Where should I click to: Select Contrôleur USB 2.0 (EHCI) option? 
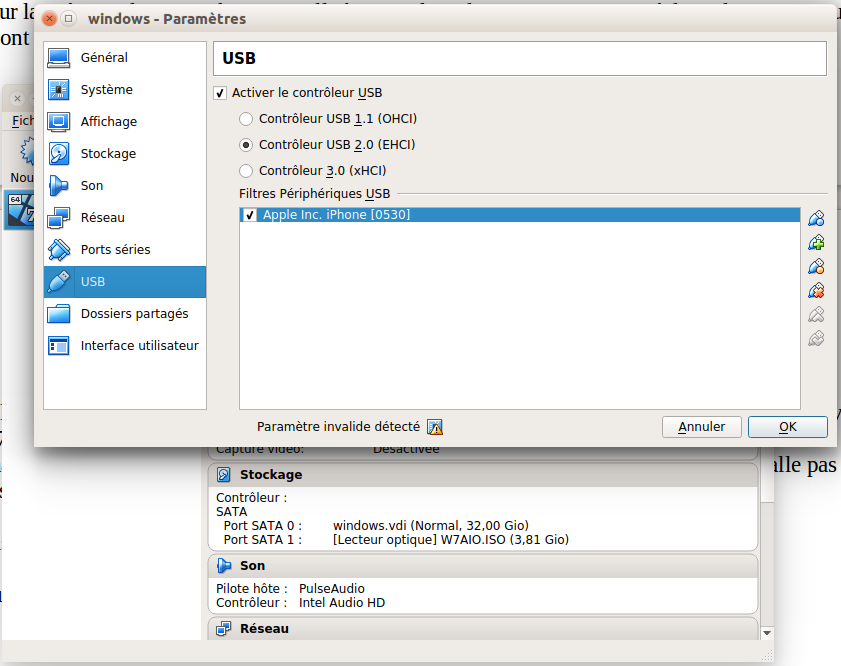[x=246, y=145]
